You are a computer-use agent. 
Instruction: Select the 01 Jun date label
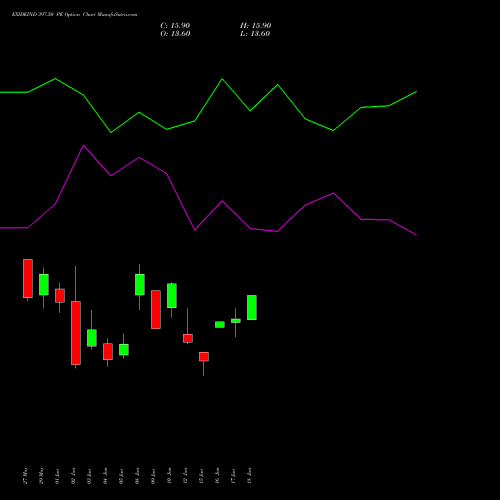(x=58, y=476)
